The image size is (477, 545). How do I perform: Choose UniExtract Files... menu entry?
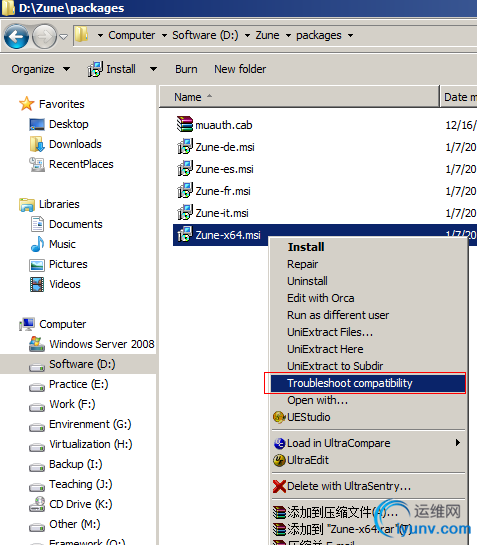(368, 332)
